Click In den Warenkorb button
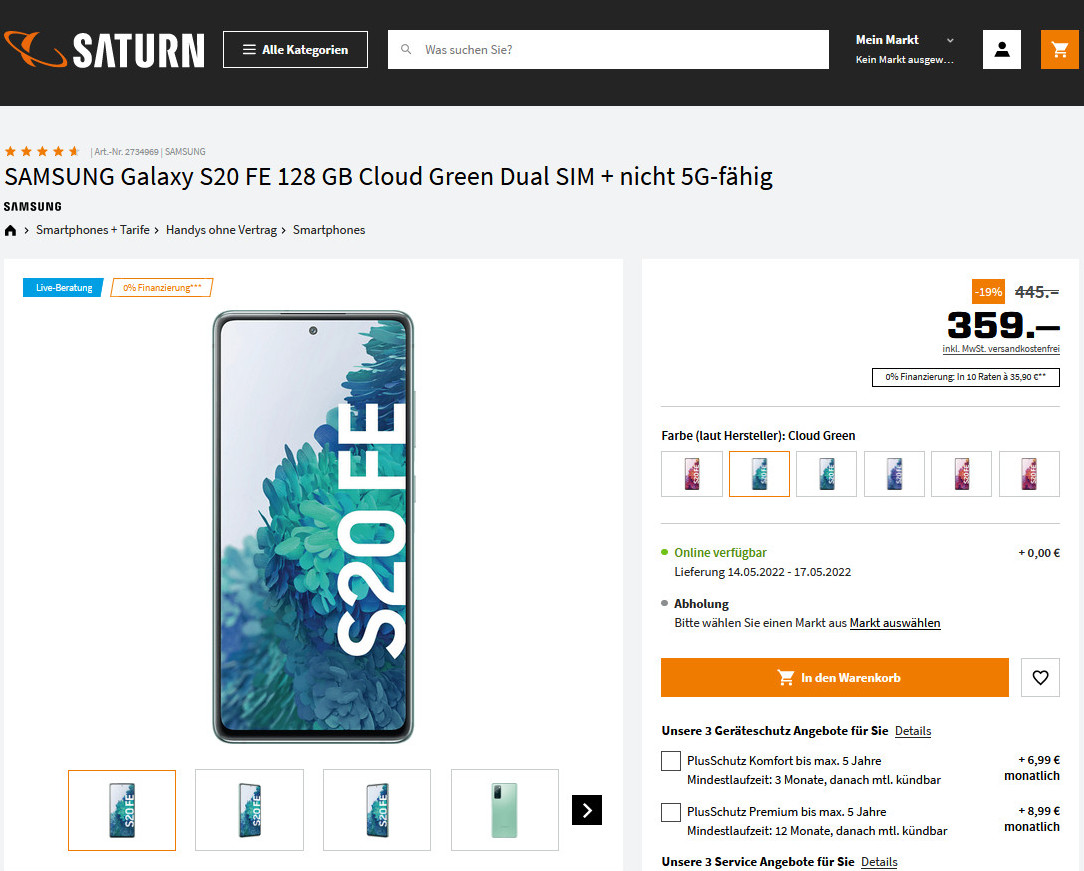Screen dimensions: 1084x871 pyautogui.click(x=835, y=677)
